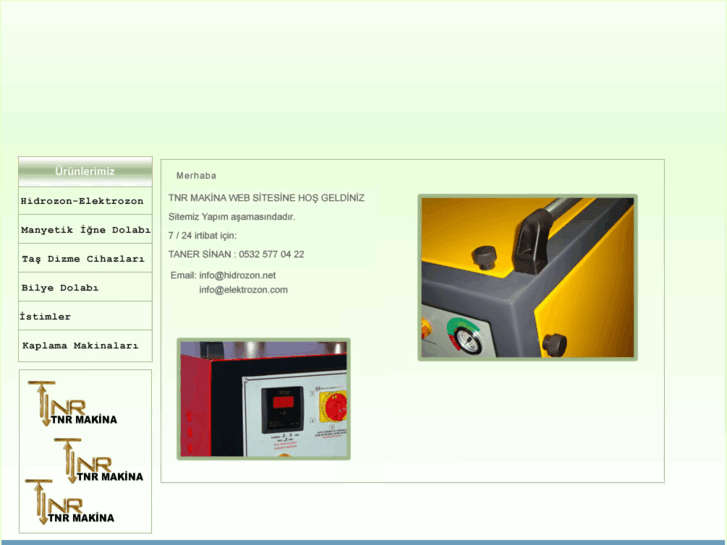The image size is (727, 545).
Task: Click 'Sitemiz Yapım aşamasındadır.' text
Action: [x=232, y=217]
